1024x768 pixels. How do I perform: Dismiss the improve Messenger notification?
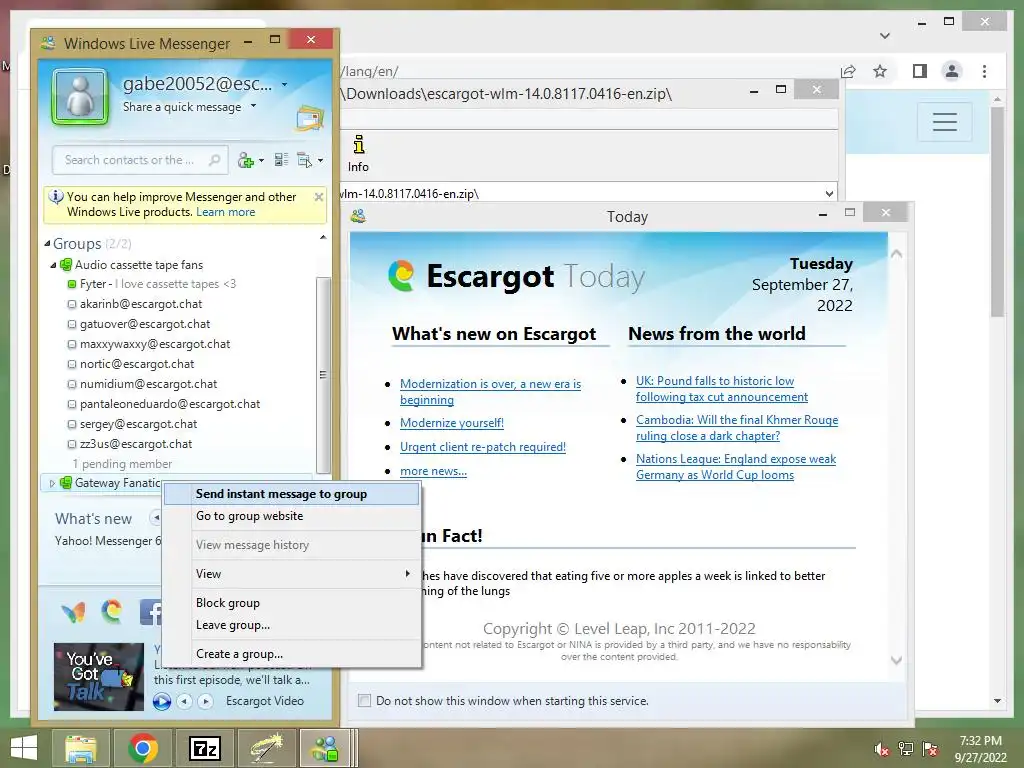(x=319, y=197)
